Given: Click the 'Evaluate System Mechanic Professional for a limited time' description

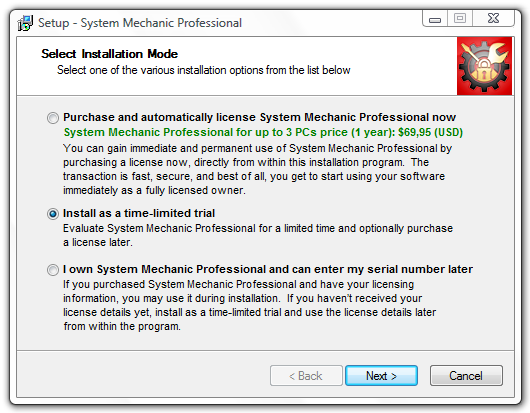Looking at the screenshot, I should click(x=258, y=235).
